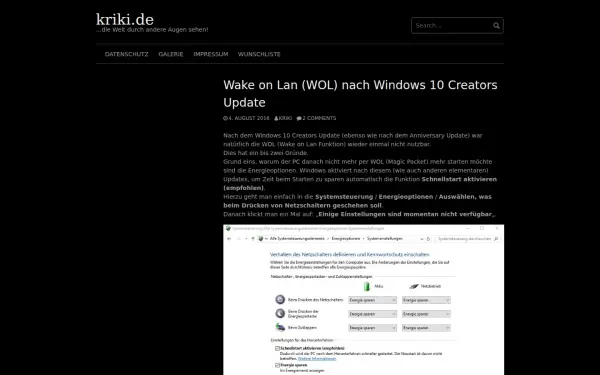Click the 4. AUGUST 2016 date link
Screen dimensions: 600x375
pyautogui.click(x=246, y=118)
